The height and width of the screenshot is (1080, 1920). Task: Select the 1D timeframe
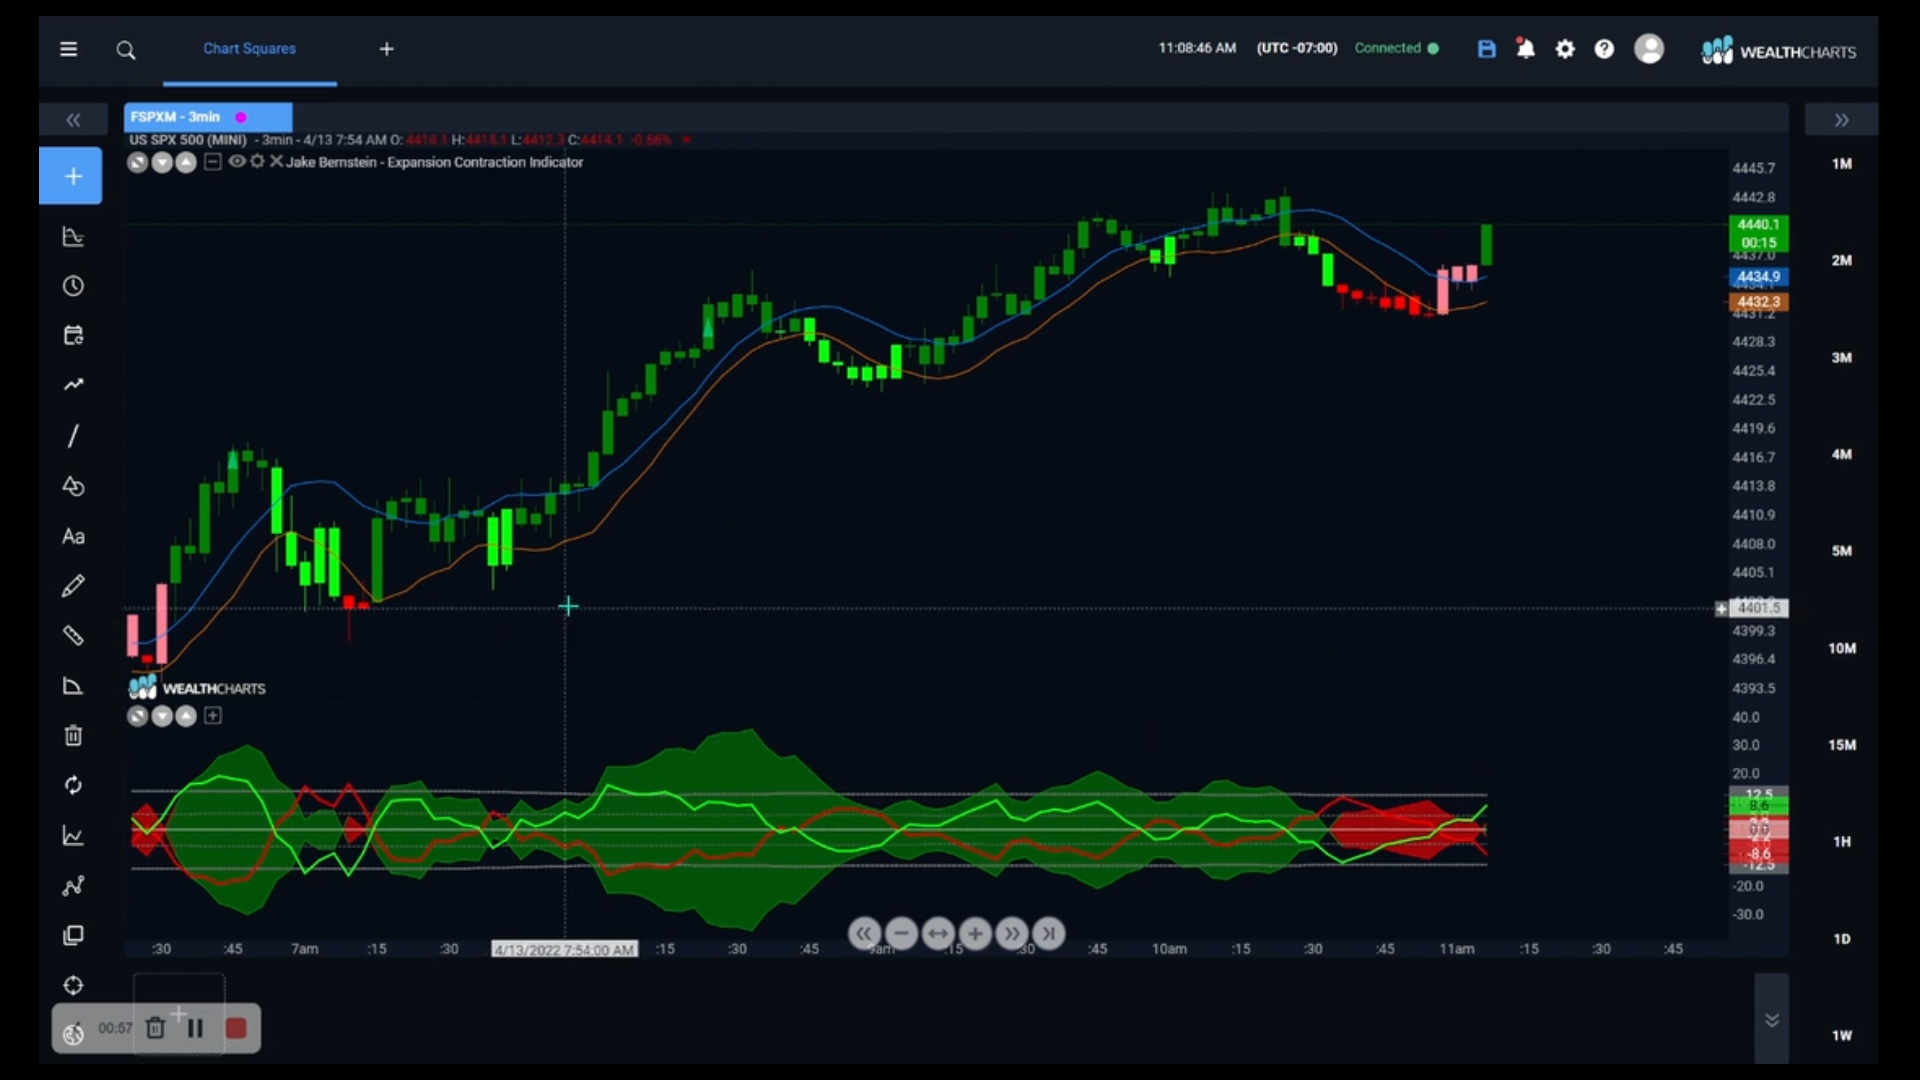[1842, 939]
